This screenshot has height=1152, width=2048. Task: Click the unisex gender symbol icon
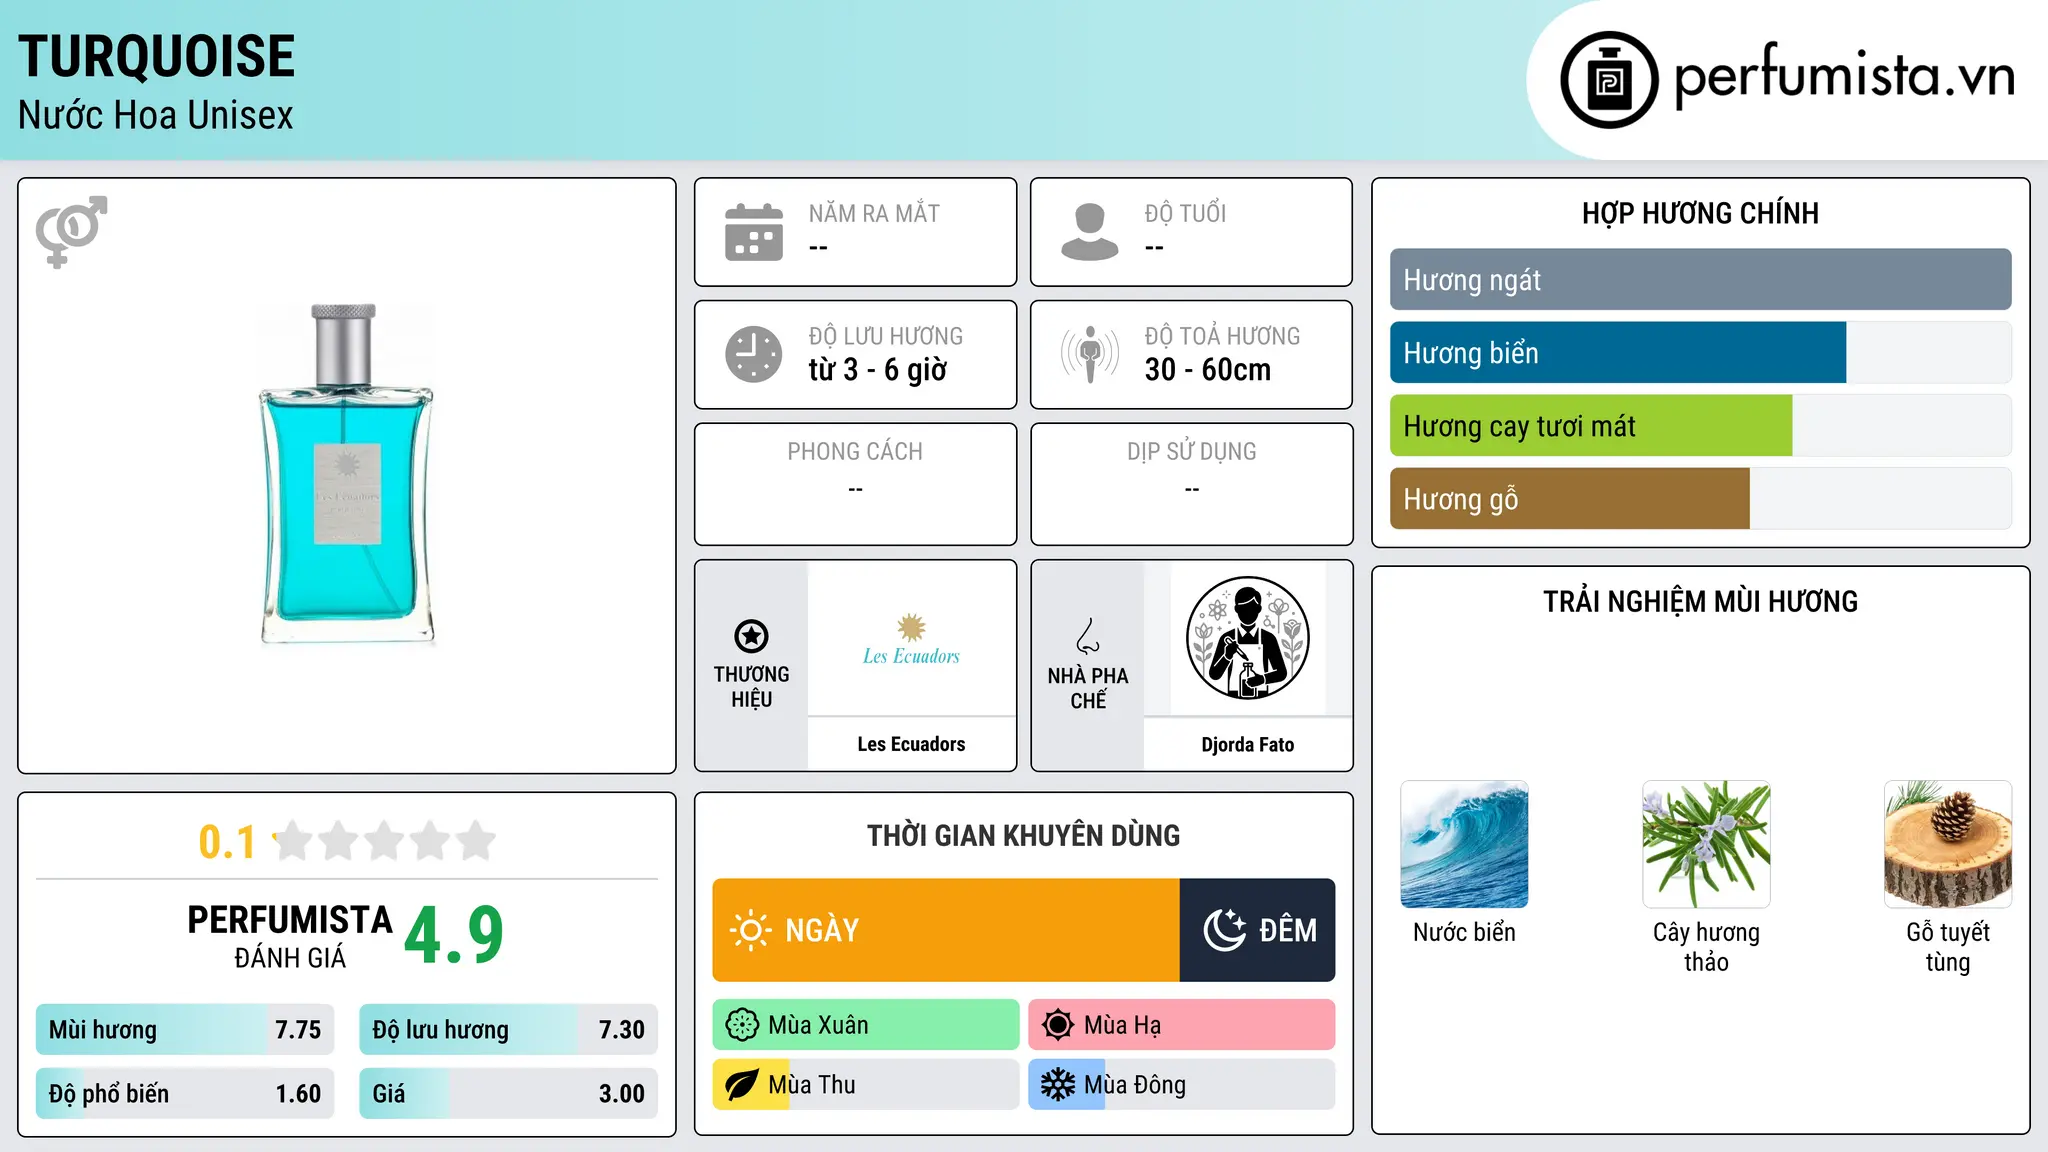click(71, 231)
